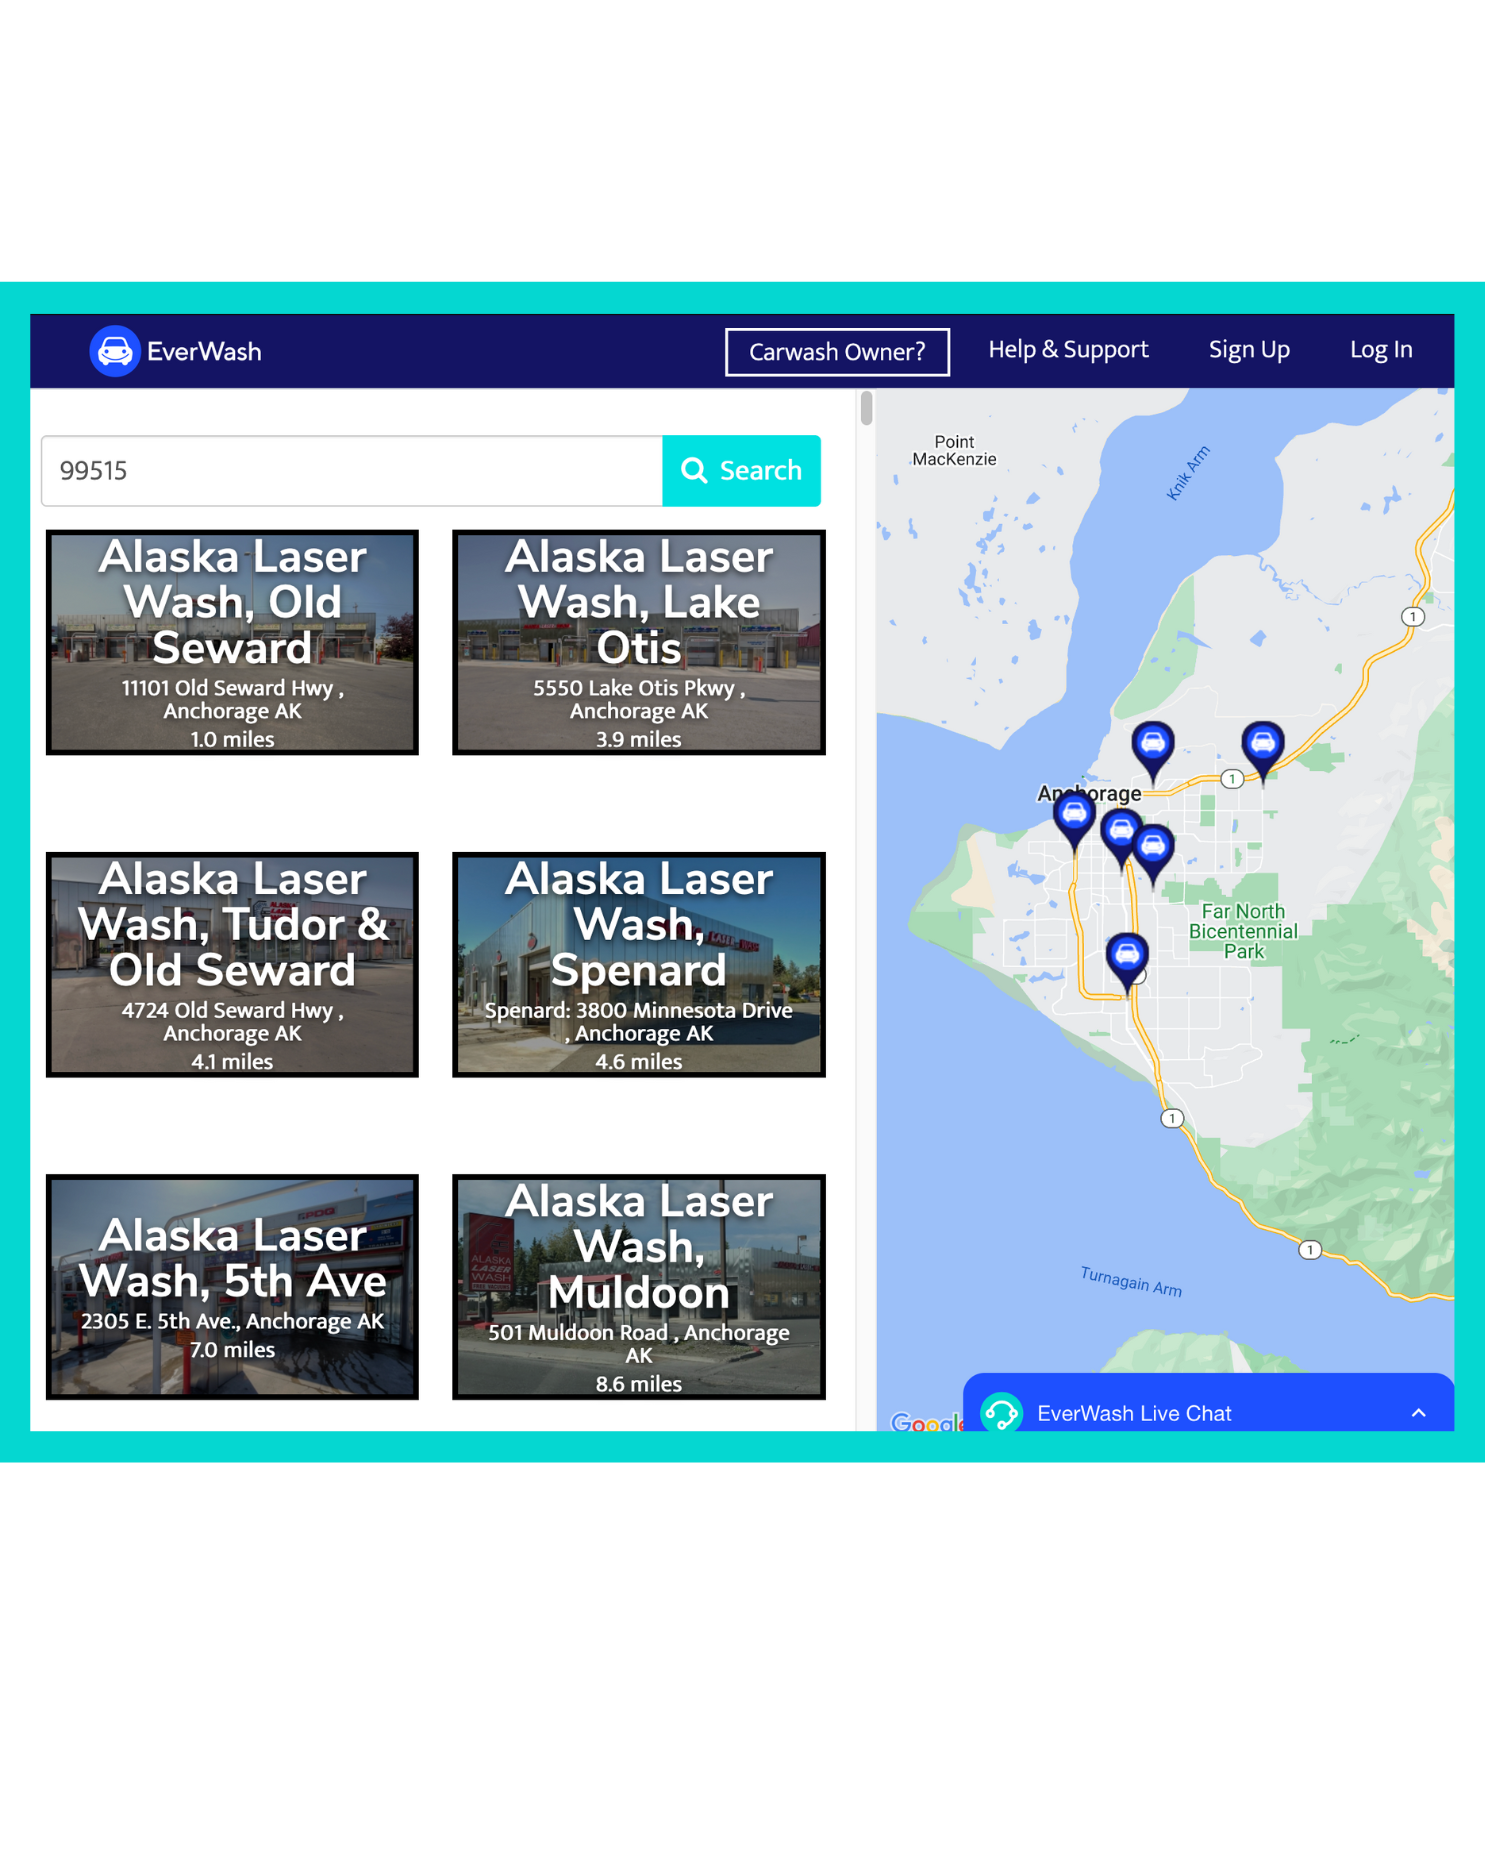This screenshot has width=1485, height=1856.
Task: Open Help & Support menu item
Action: tap(1068, 350)
